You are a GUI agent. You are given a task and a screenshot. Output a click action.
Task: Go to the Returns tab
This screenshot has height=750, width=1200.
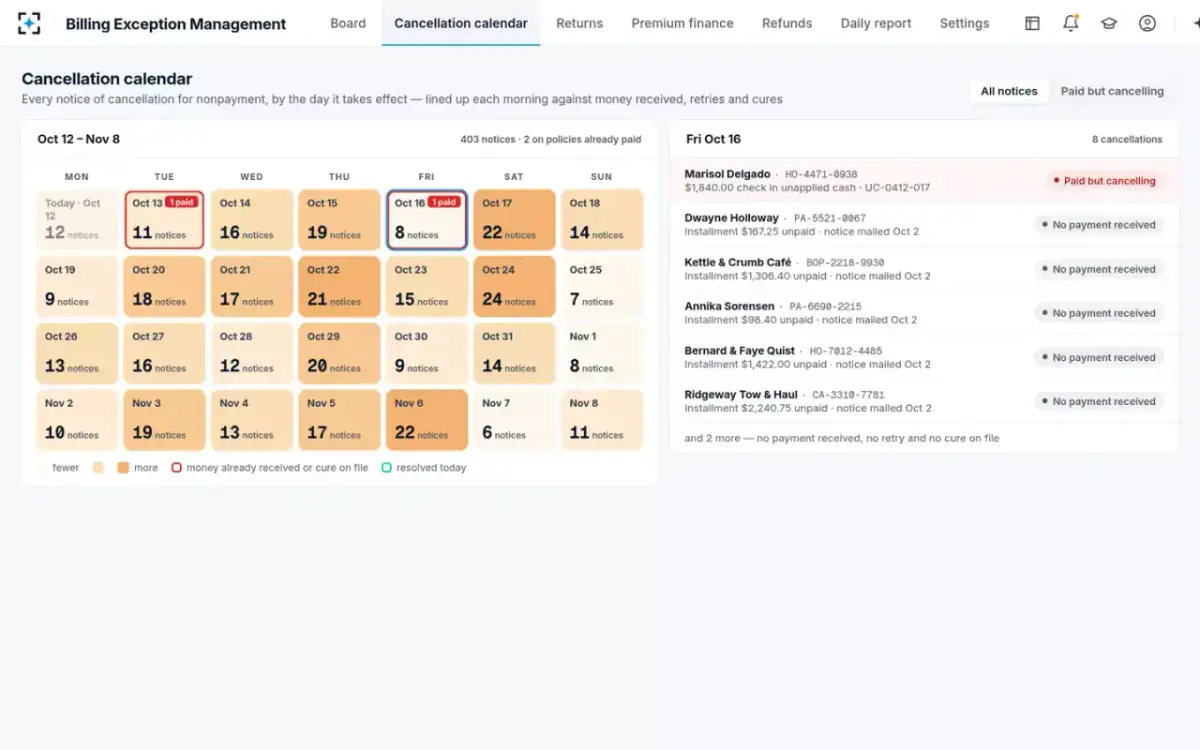pyautogui.click(x=580, y=23)
